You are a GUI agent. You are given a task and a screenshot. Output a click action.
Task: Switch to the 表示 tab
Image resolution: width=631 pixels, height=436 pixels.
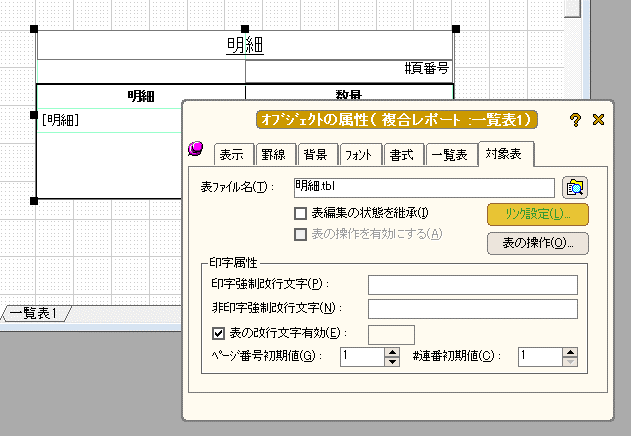[x=231, y=154]
